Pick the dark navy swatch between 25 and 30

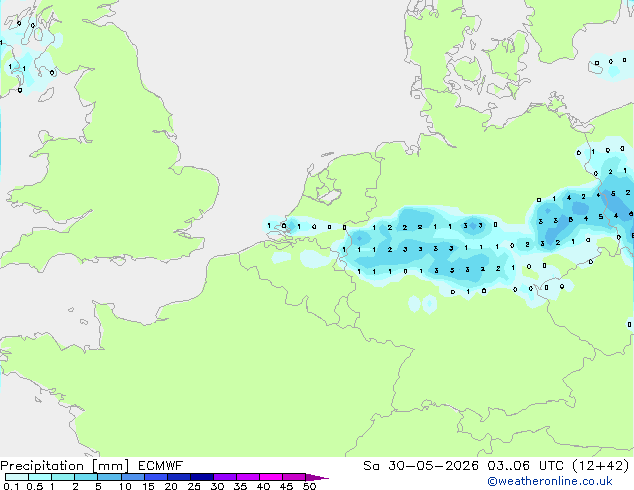tap(202, 477)
